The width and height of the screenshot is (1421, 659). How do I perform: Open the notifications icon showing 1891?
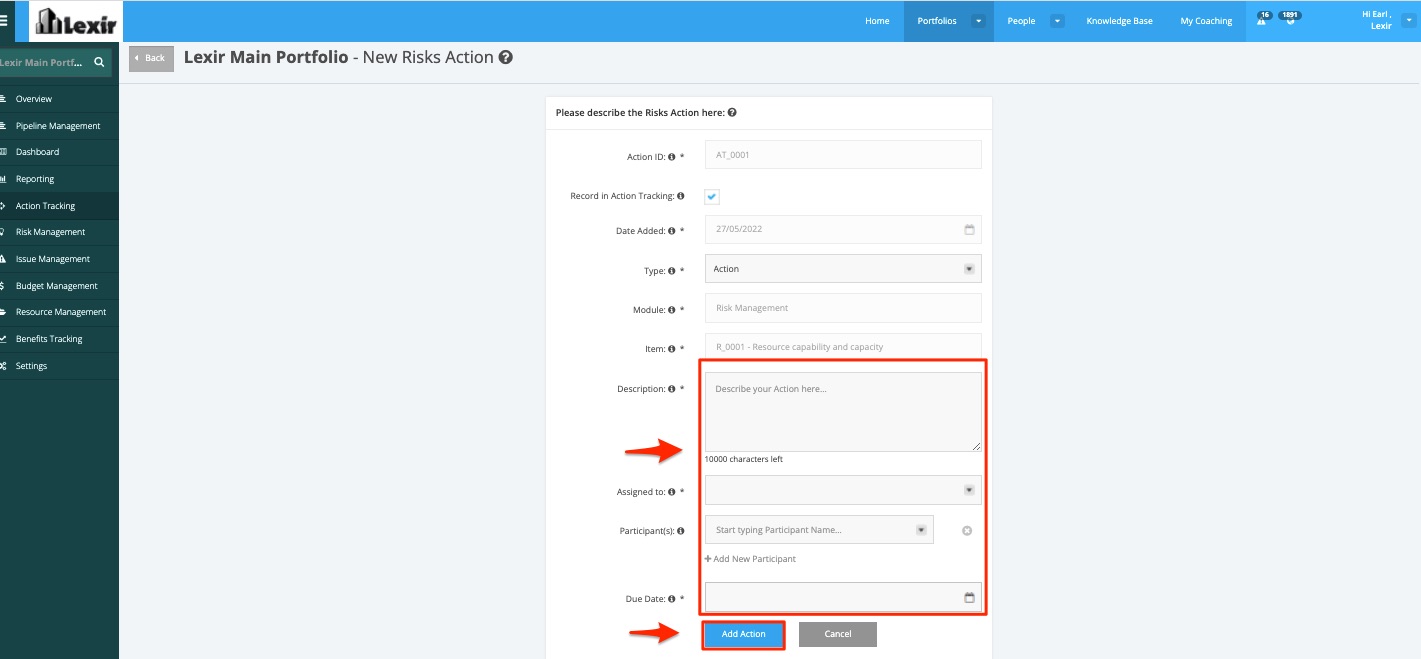point(1290,19)
